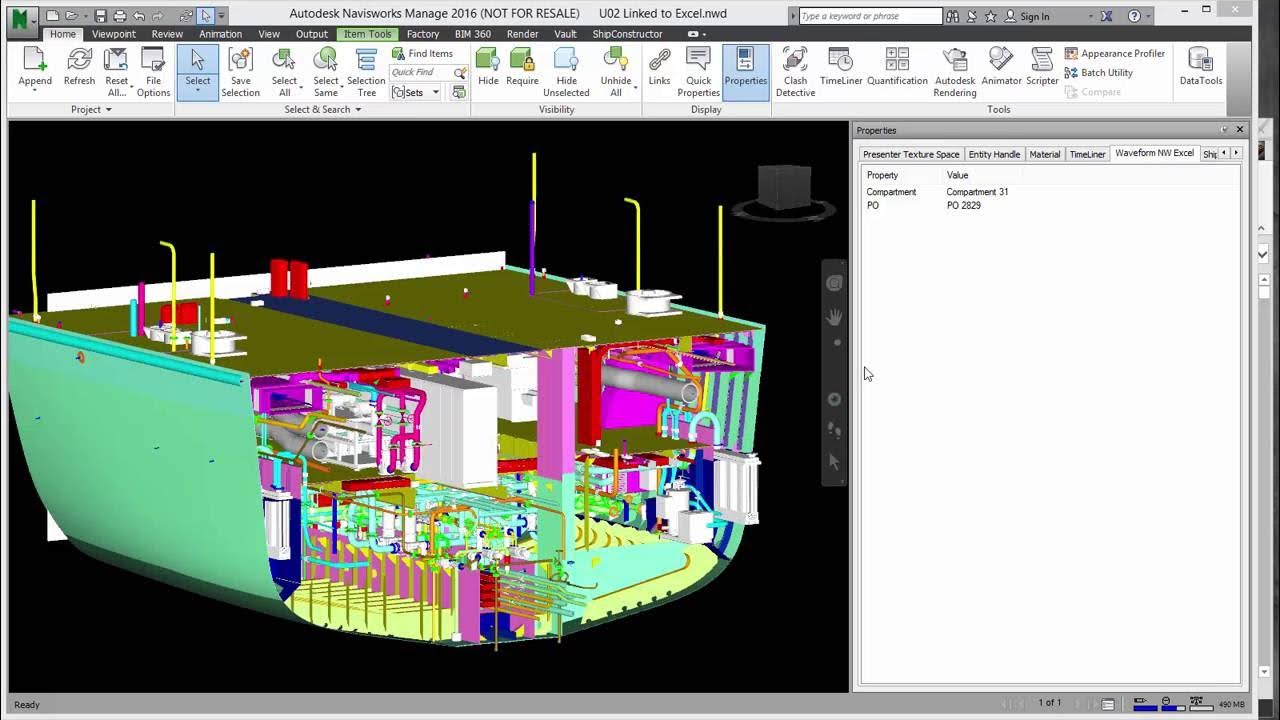This screenshot has height=720, width=1280.
Task: Switch to the Viewpoint ribbon tab
Action: pos(113,33)
